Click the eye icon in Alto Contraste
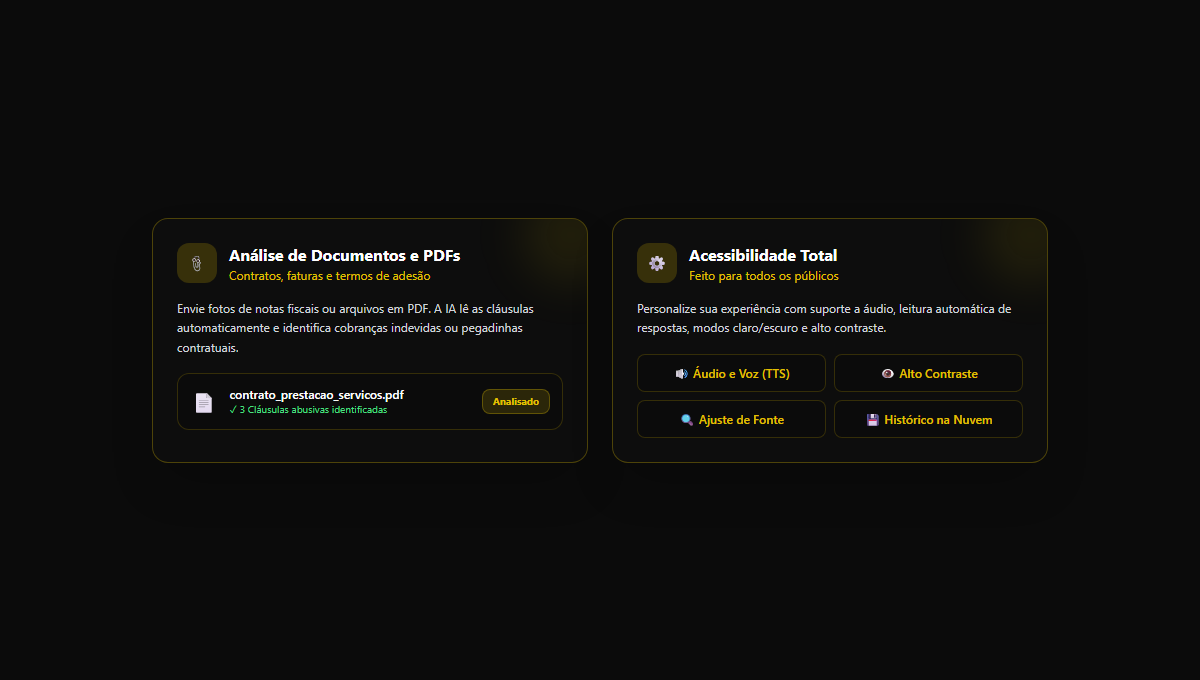The image size is (1200, 680). [888, 374]
